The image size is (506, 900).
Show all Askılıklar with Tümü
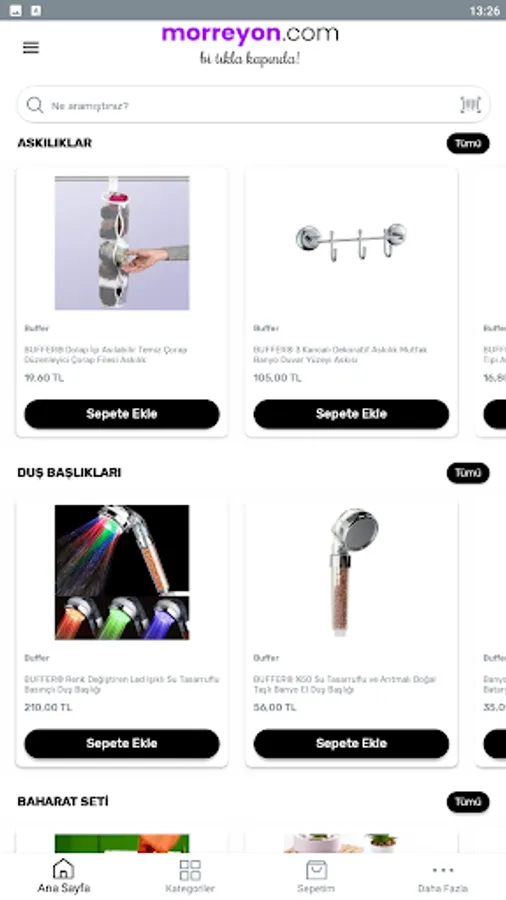click(x=468, y=143)
